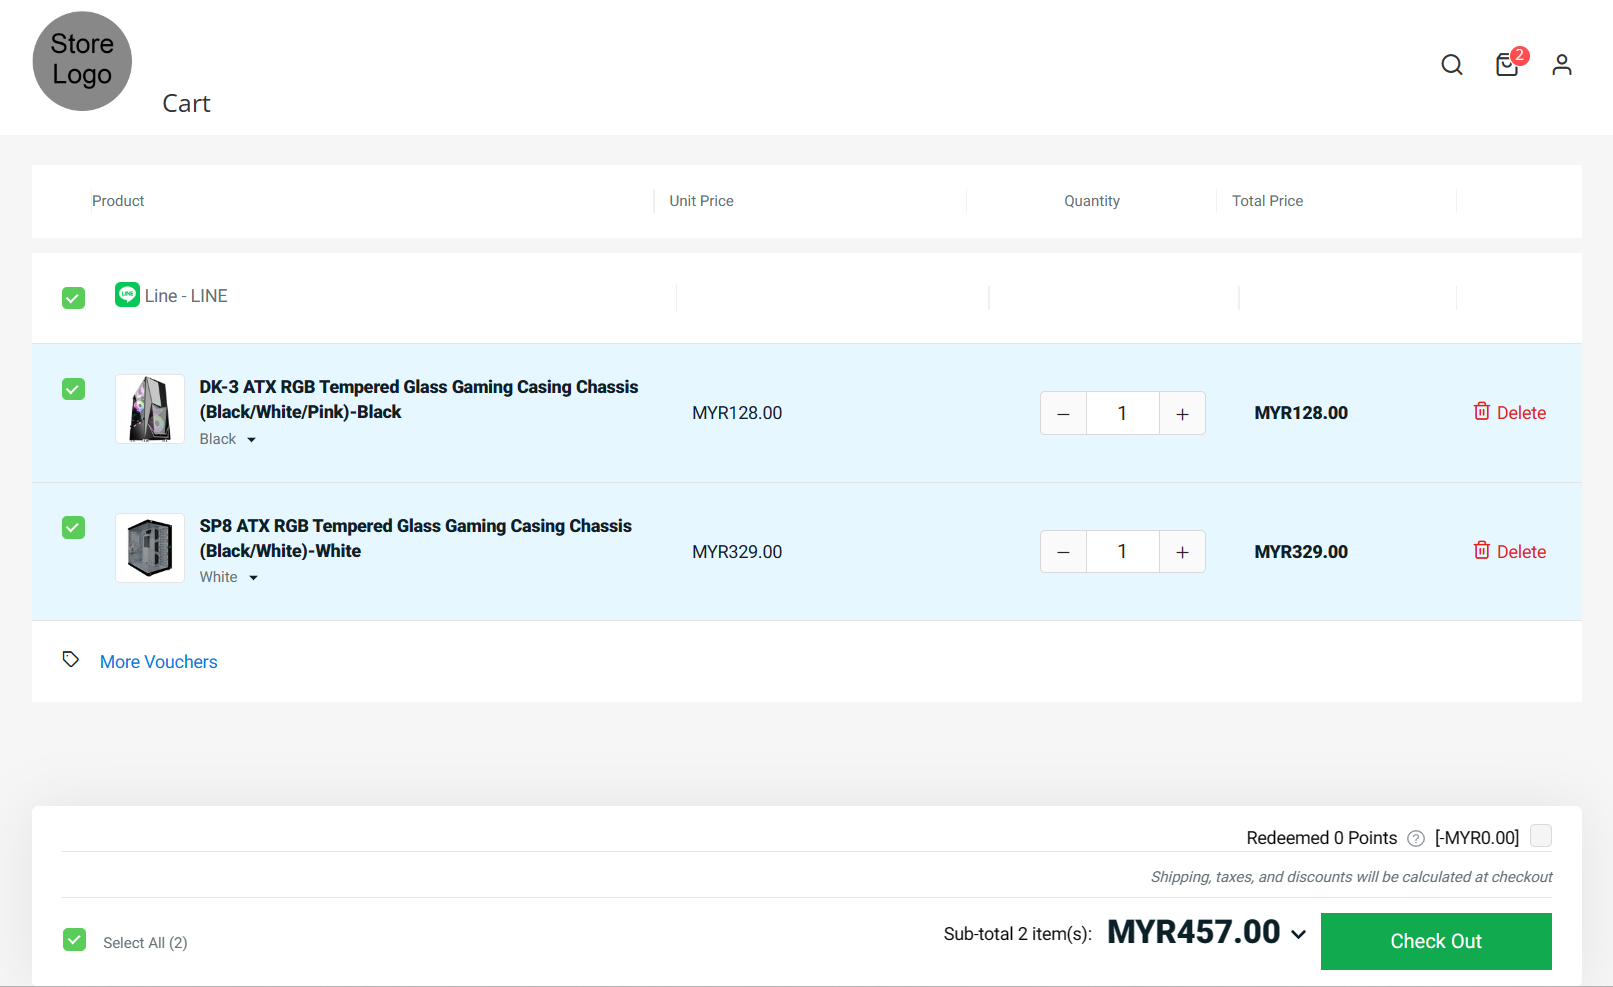
Task: Expand the sub-total MYR457.00 breakdown chevron
Action: [1298, 935]
